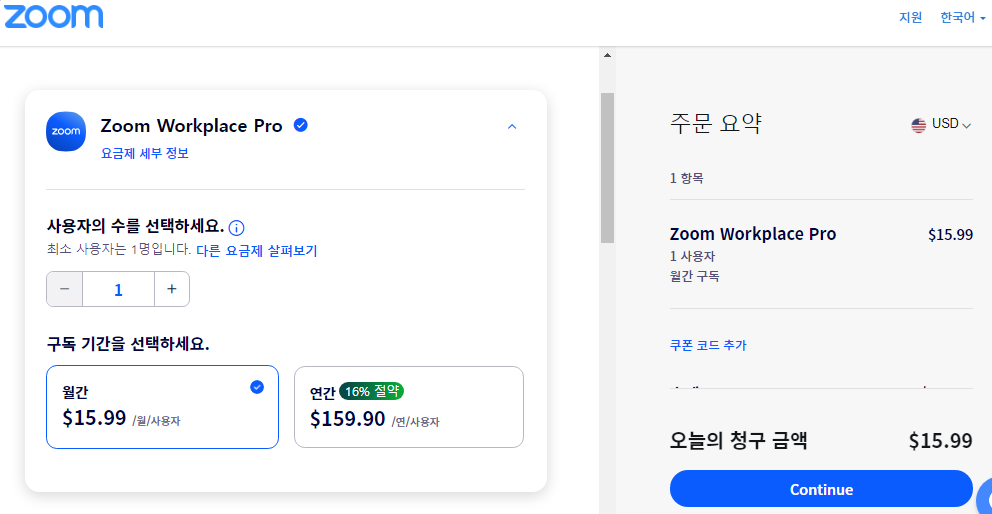Click the info icon next to user count

pyautogui.click(x=237, y=227)
